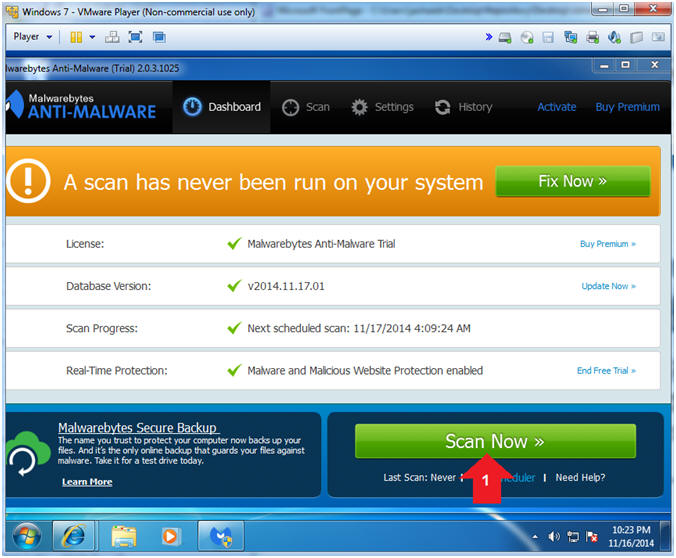Click the Action Center flag tray icon
This screenshot has width=676, height=558.
pos(592,536)
